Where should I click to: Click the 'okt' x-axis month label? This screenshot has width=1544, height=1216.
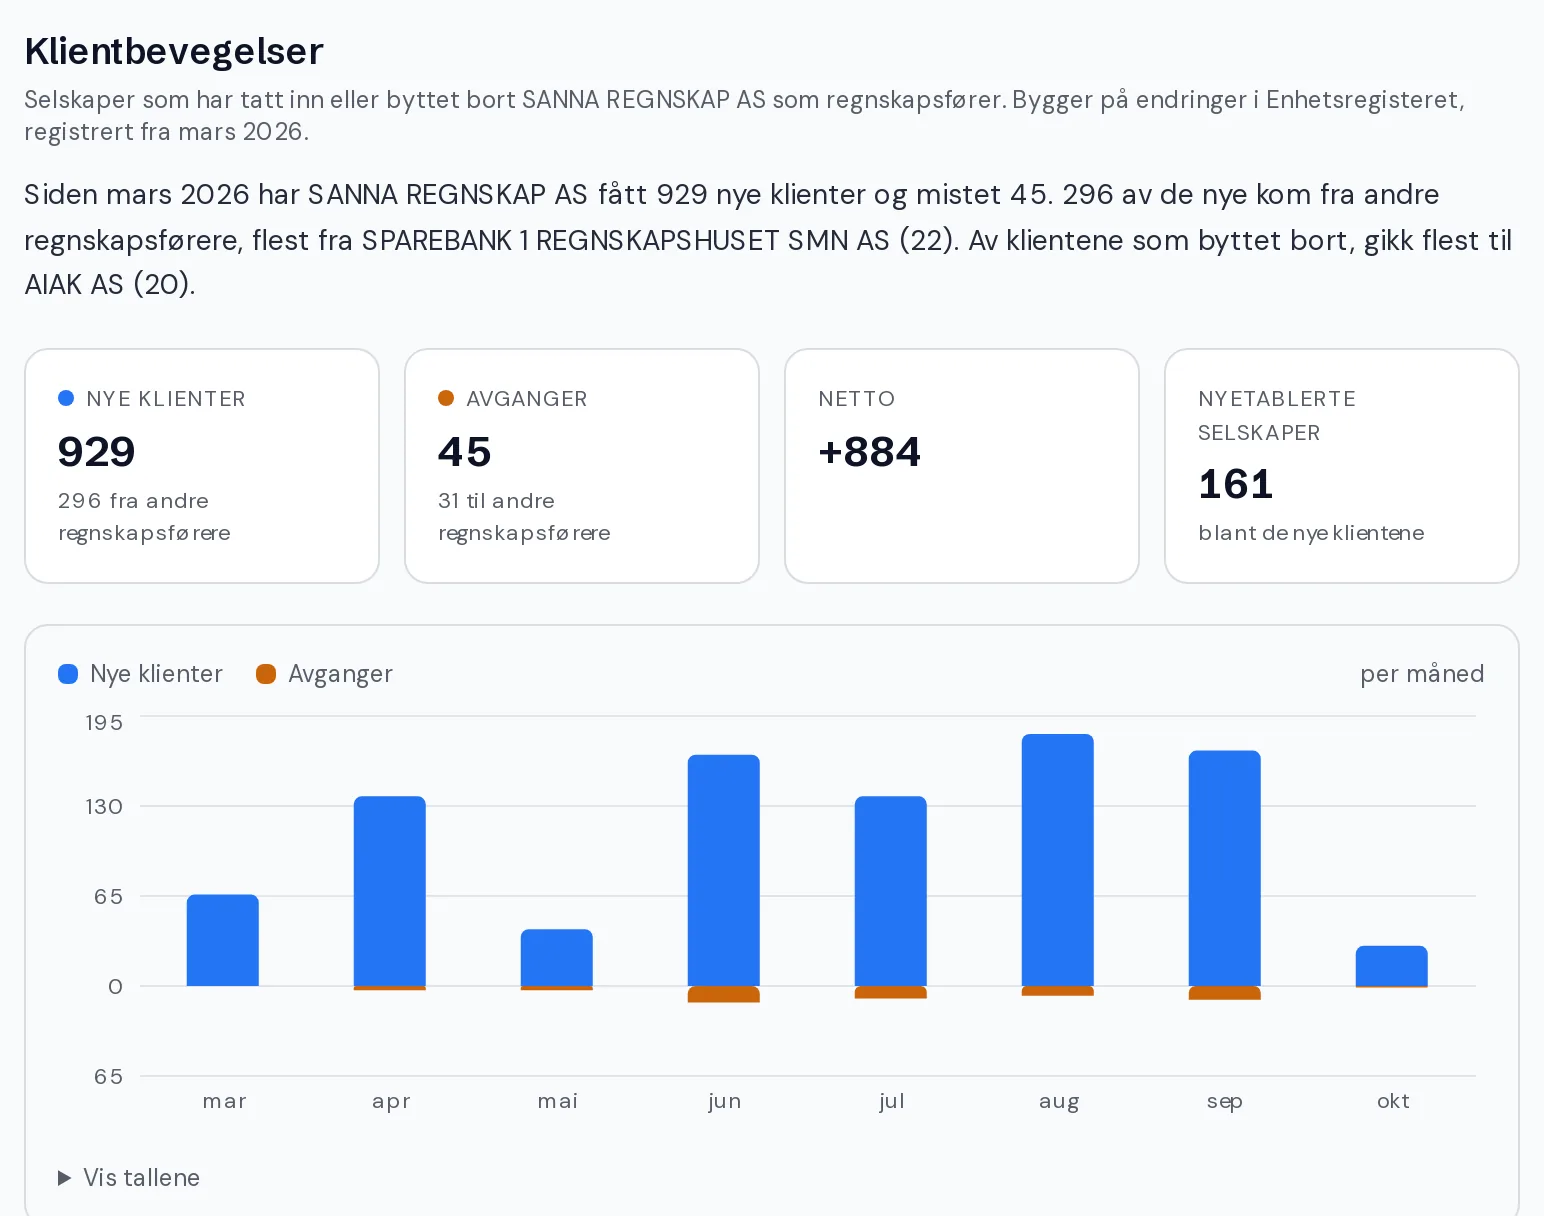pos(1393,1101)
